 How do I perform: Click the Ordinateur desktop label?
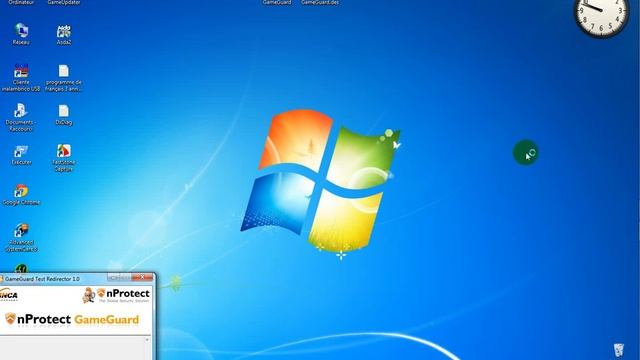tap(21, 2)
